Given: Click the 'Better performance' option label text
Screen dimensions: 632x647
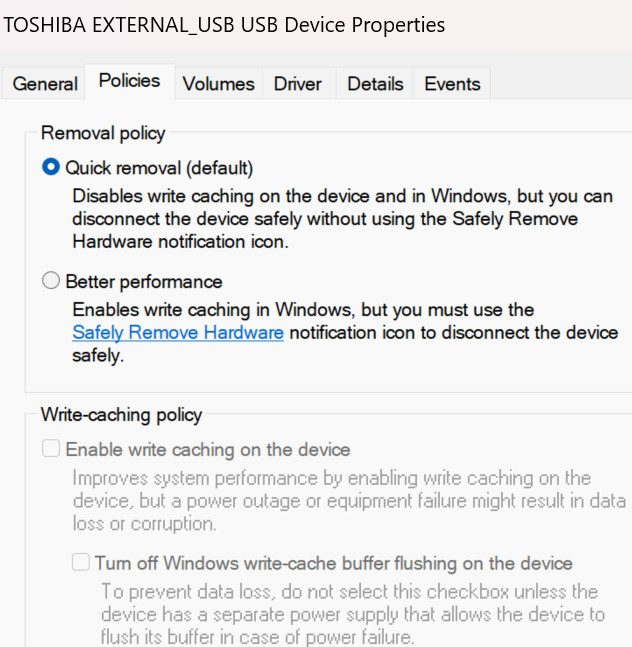Looking at the screenshot, I should click(144, 281).
